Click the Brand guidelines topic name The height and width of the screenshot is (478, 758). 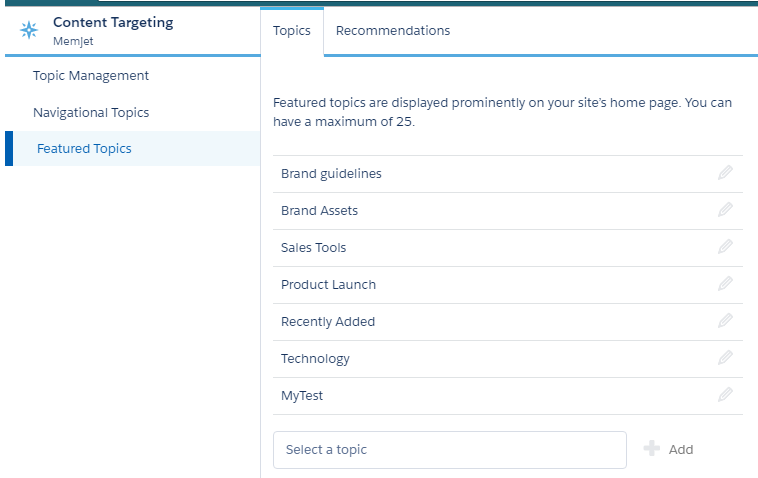click(x=331, y=174)
